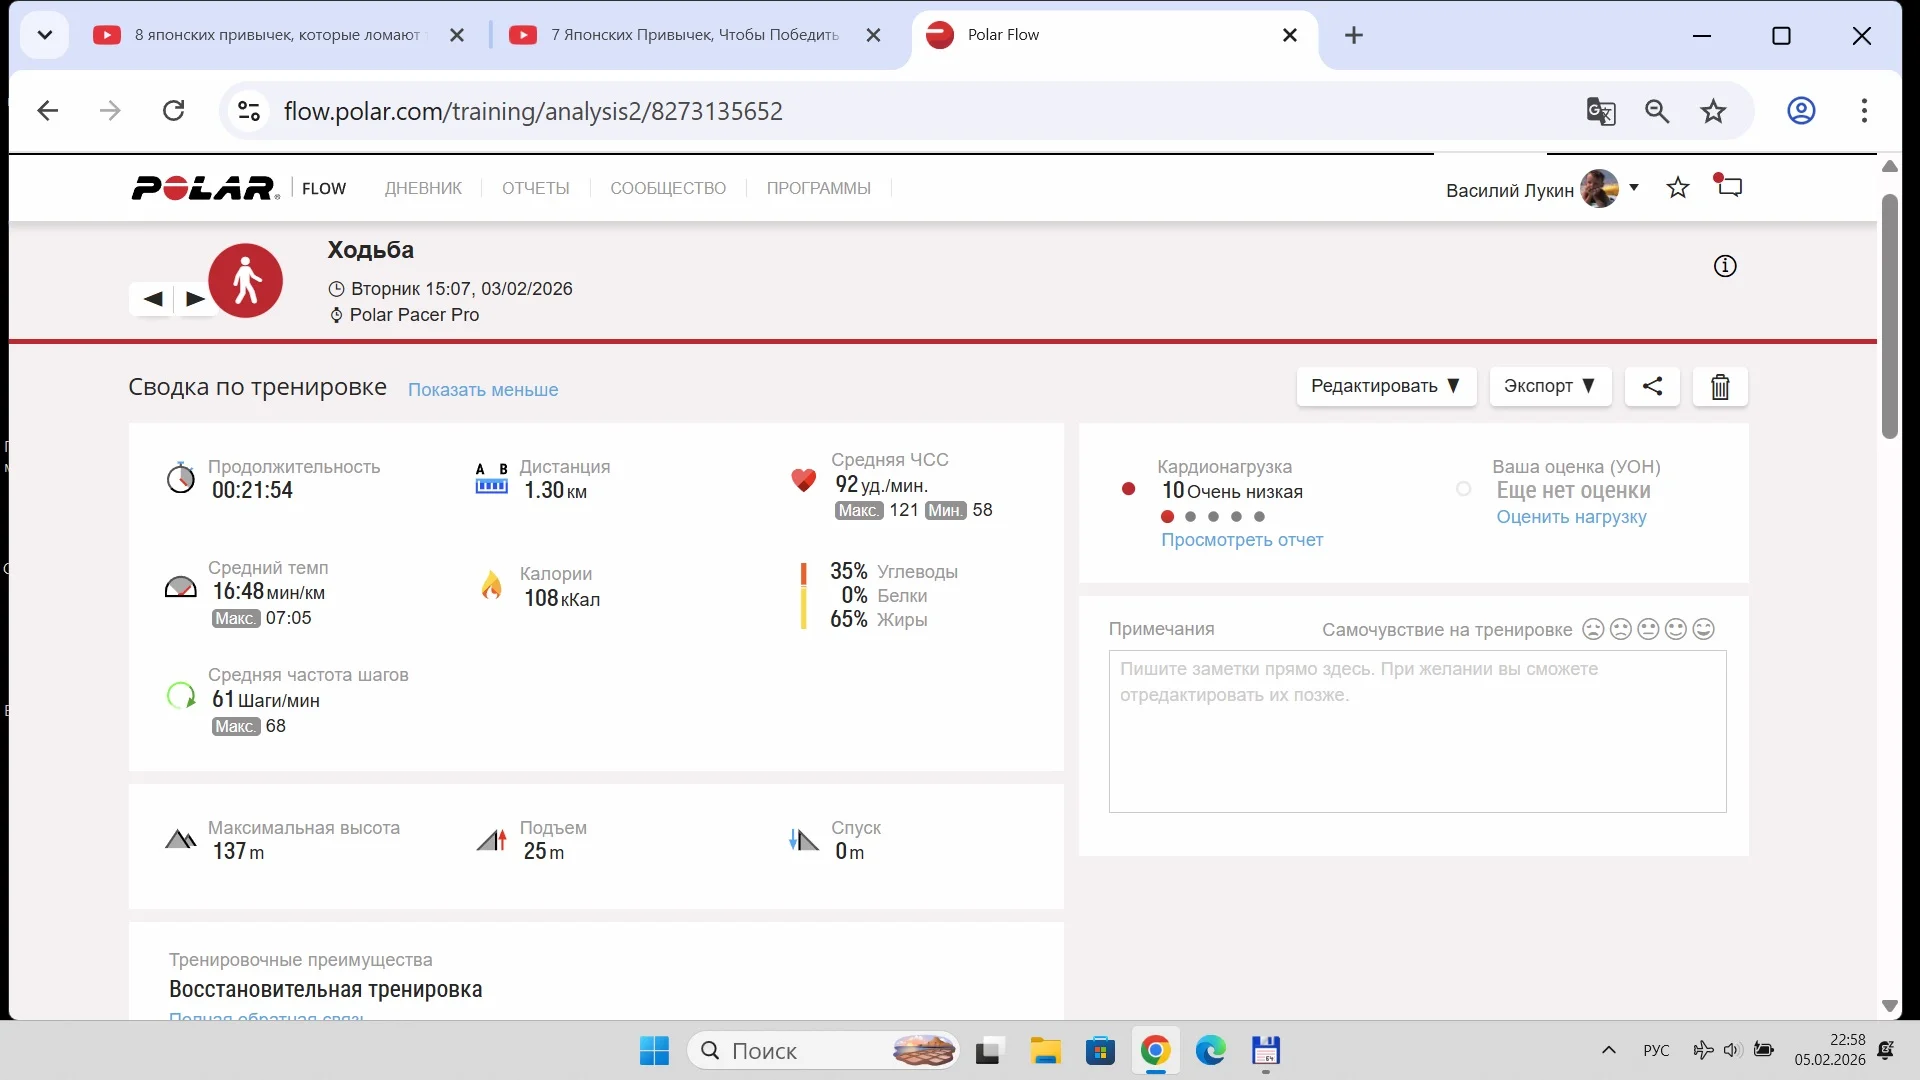Click the Просмотреть отчет link
The height and width of the screenshot is (1080, 1920).
click(1242, 540)
